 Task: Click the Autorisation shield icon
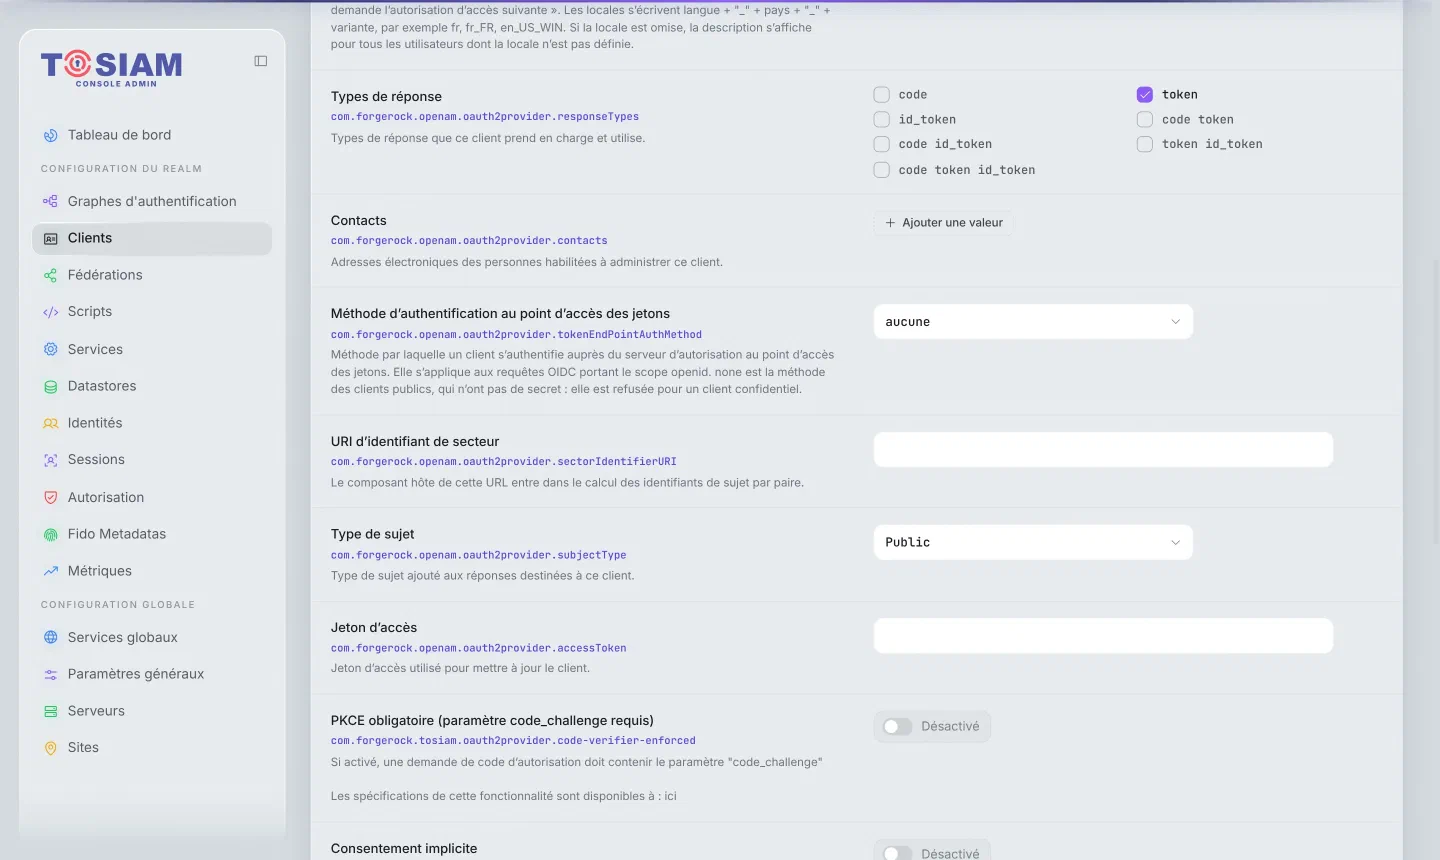50,497
